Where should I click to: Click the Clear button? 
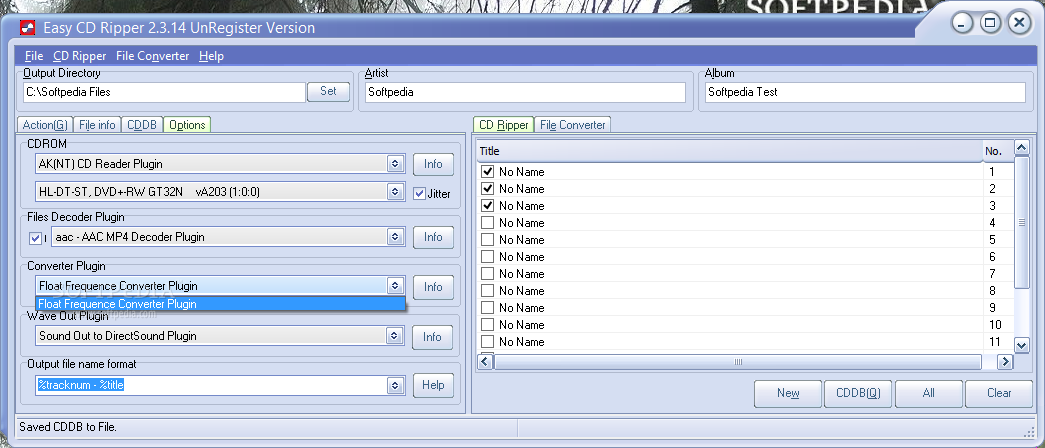click(x=999, y=393)
